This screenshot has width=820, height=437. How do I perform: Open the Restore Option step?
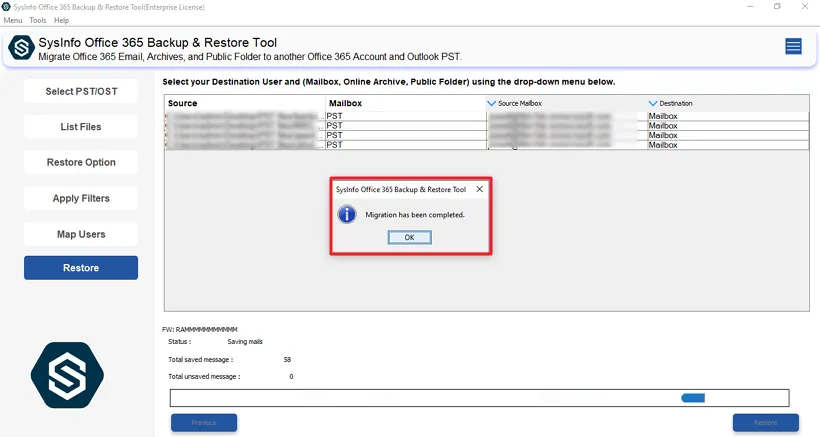81,163
